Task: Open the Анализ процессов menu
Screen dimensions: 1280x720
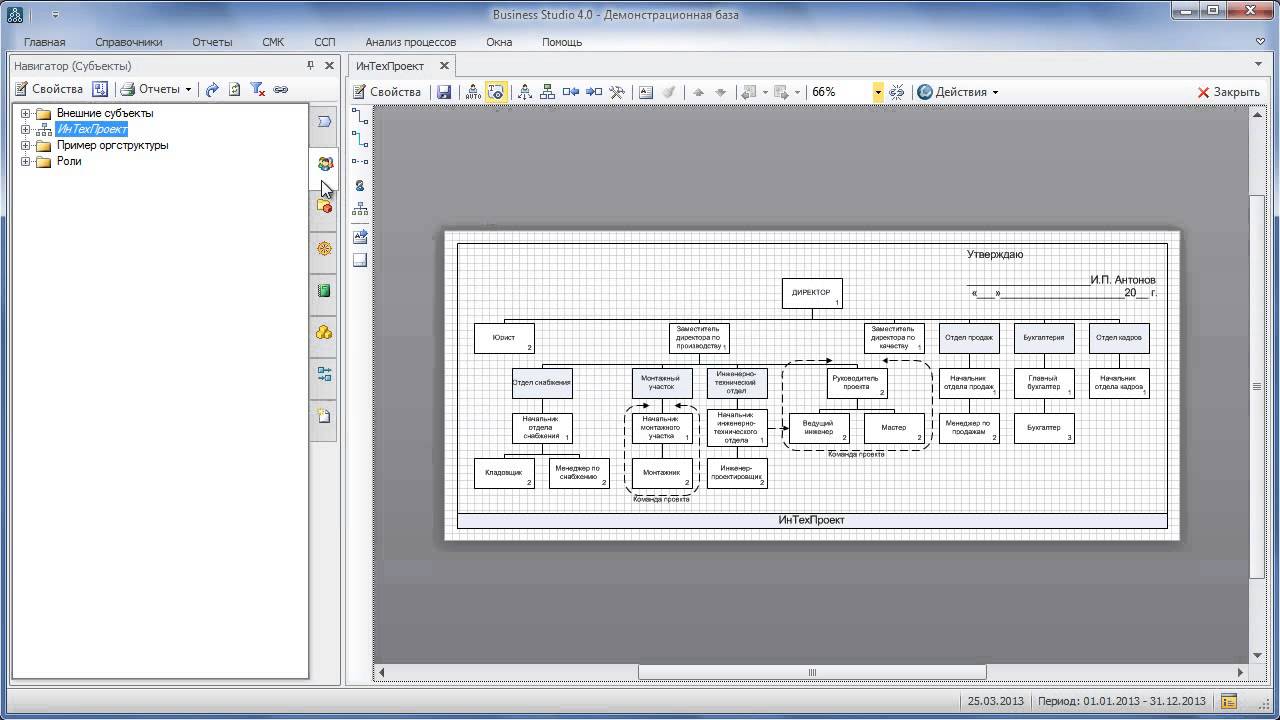Action: pos(411,42)
